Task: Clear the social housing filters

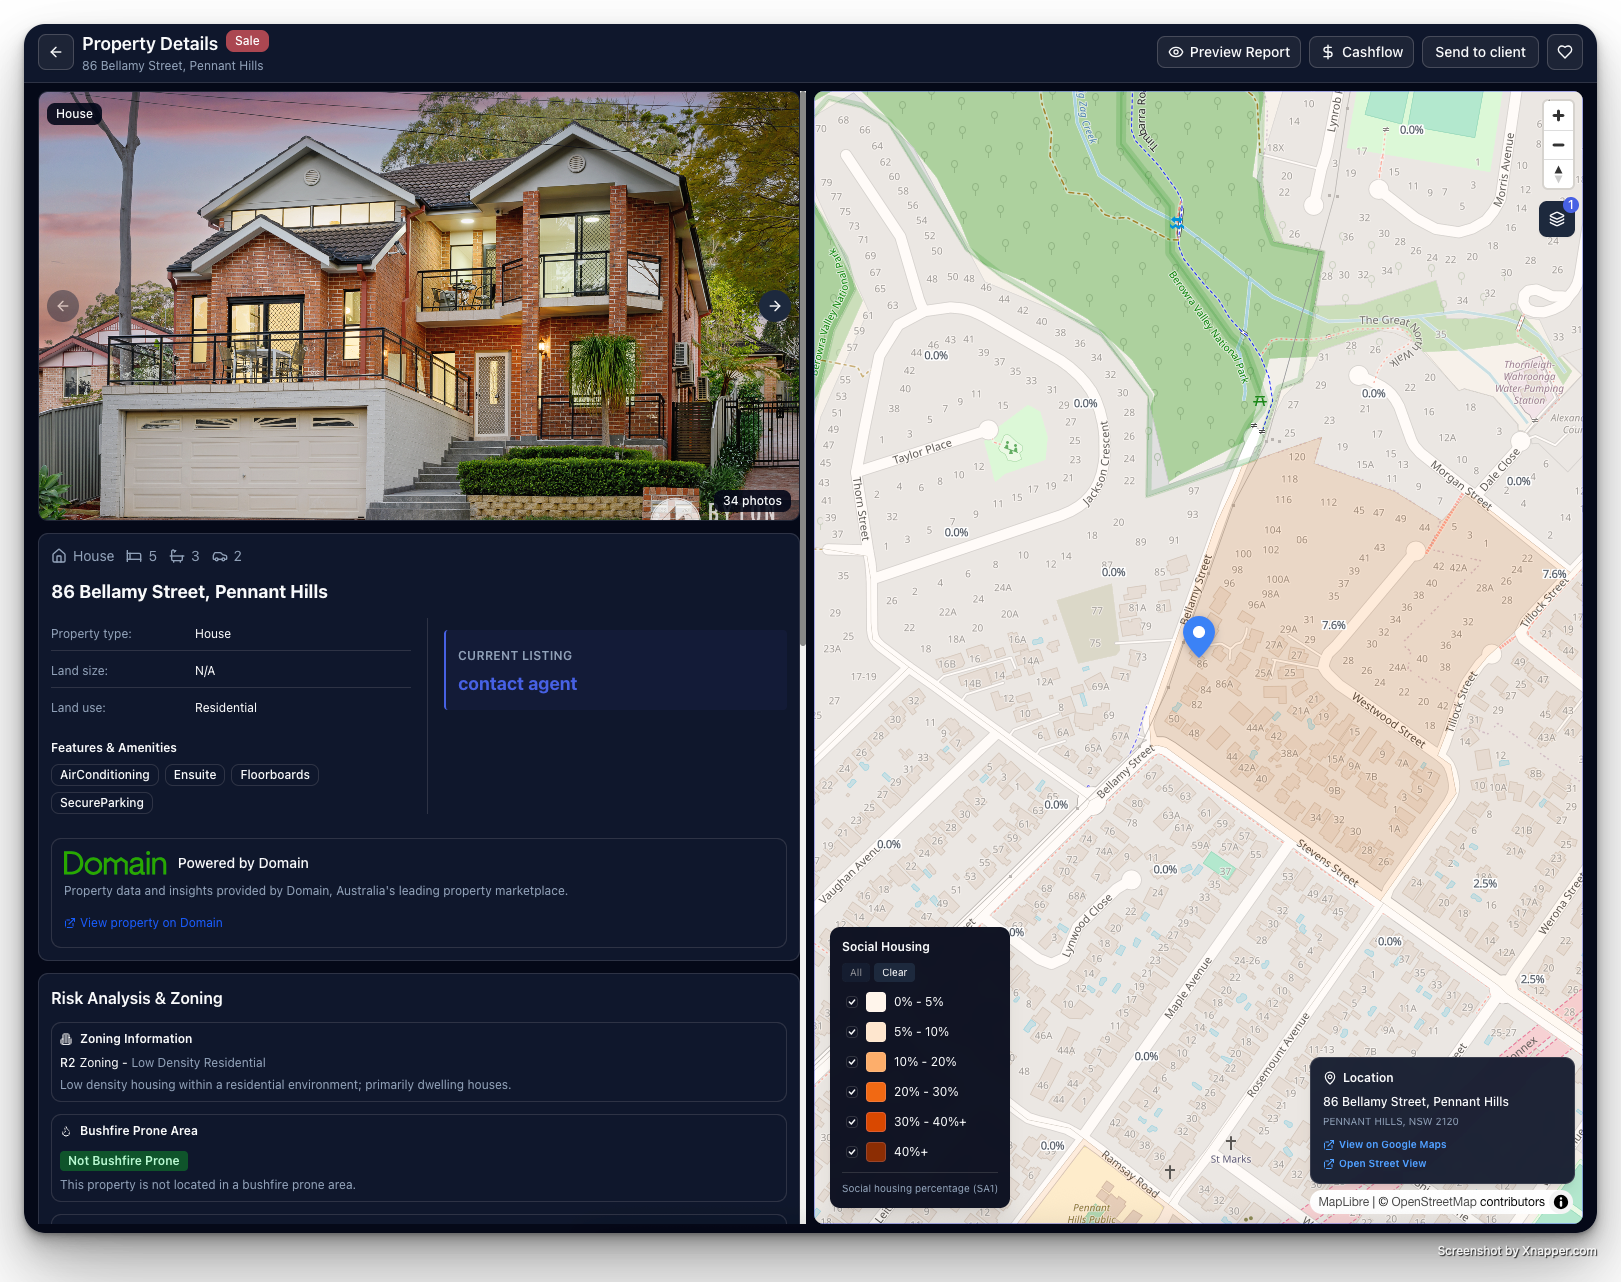Action: pos(894,972)
